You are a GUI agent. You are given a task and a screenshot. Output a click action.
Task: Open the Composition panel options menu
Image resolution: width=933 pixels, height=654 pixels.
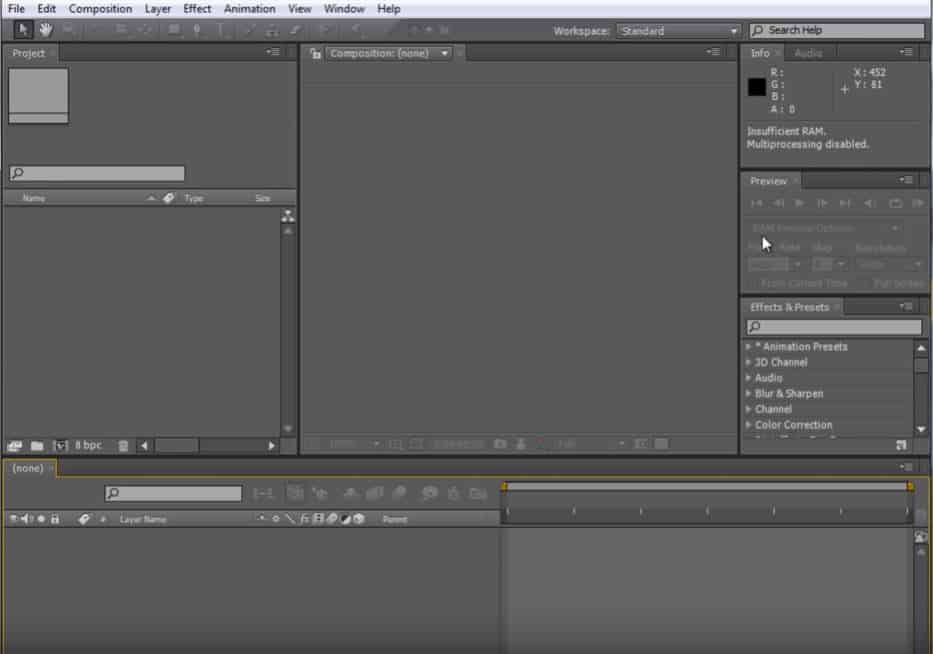[x=713, y=52]
